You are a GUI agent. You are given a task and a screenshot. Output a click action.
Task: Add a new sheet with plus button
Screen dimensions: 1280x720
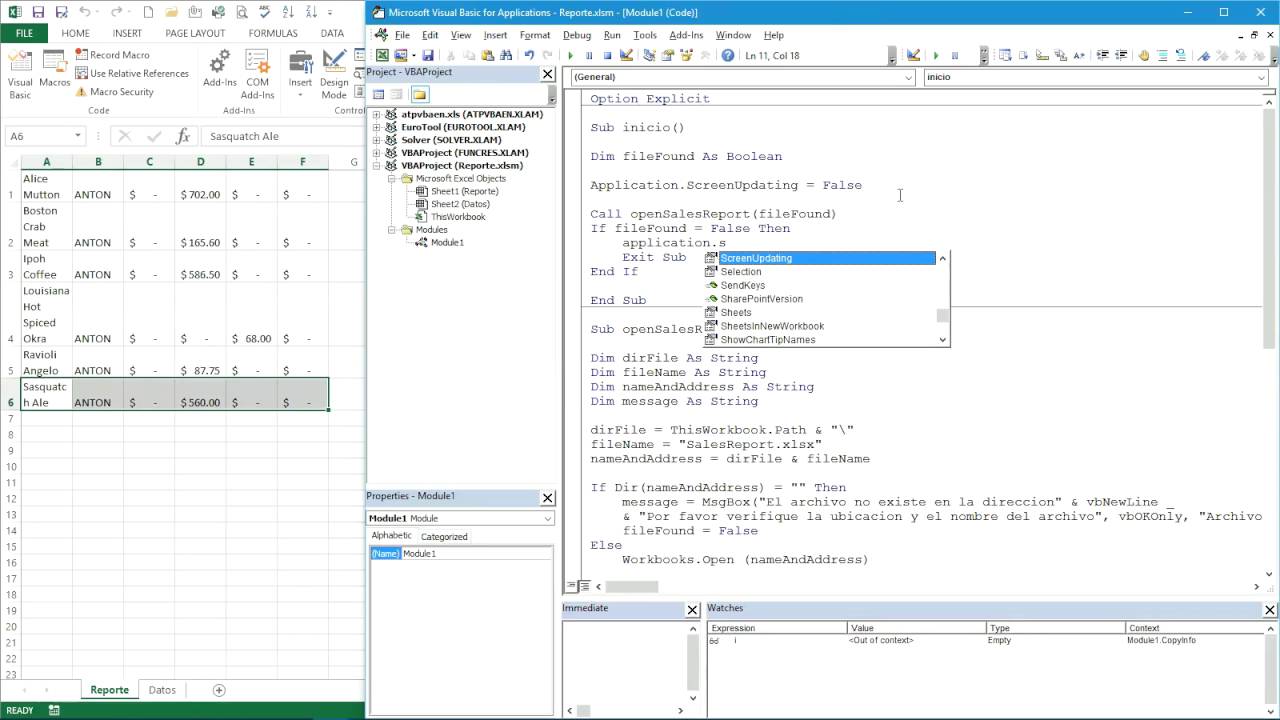click(x=219, y=690)
